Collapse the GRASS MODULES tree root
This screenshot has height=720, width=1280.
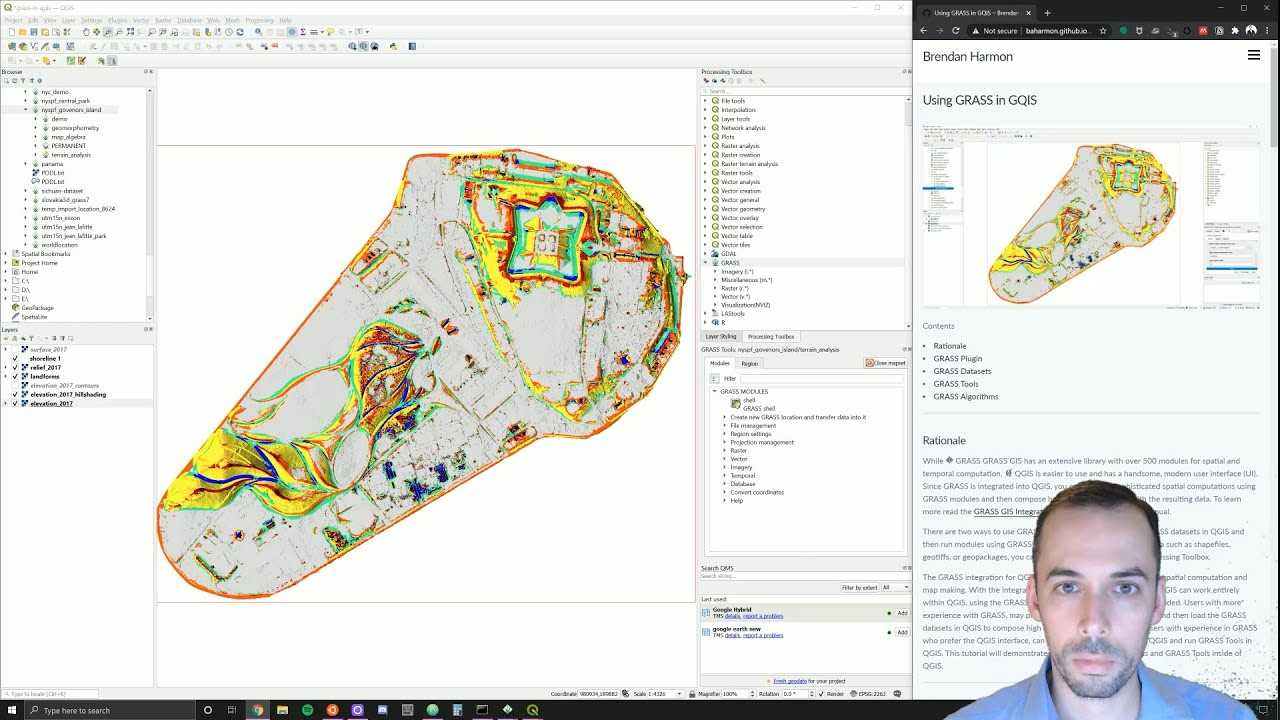[715, 392]
